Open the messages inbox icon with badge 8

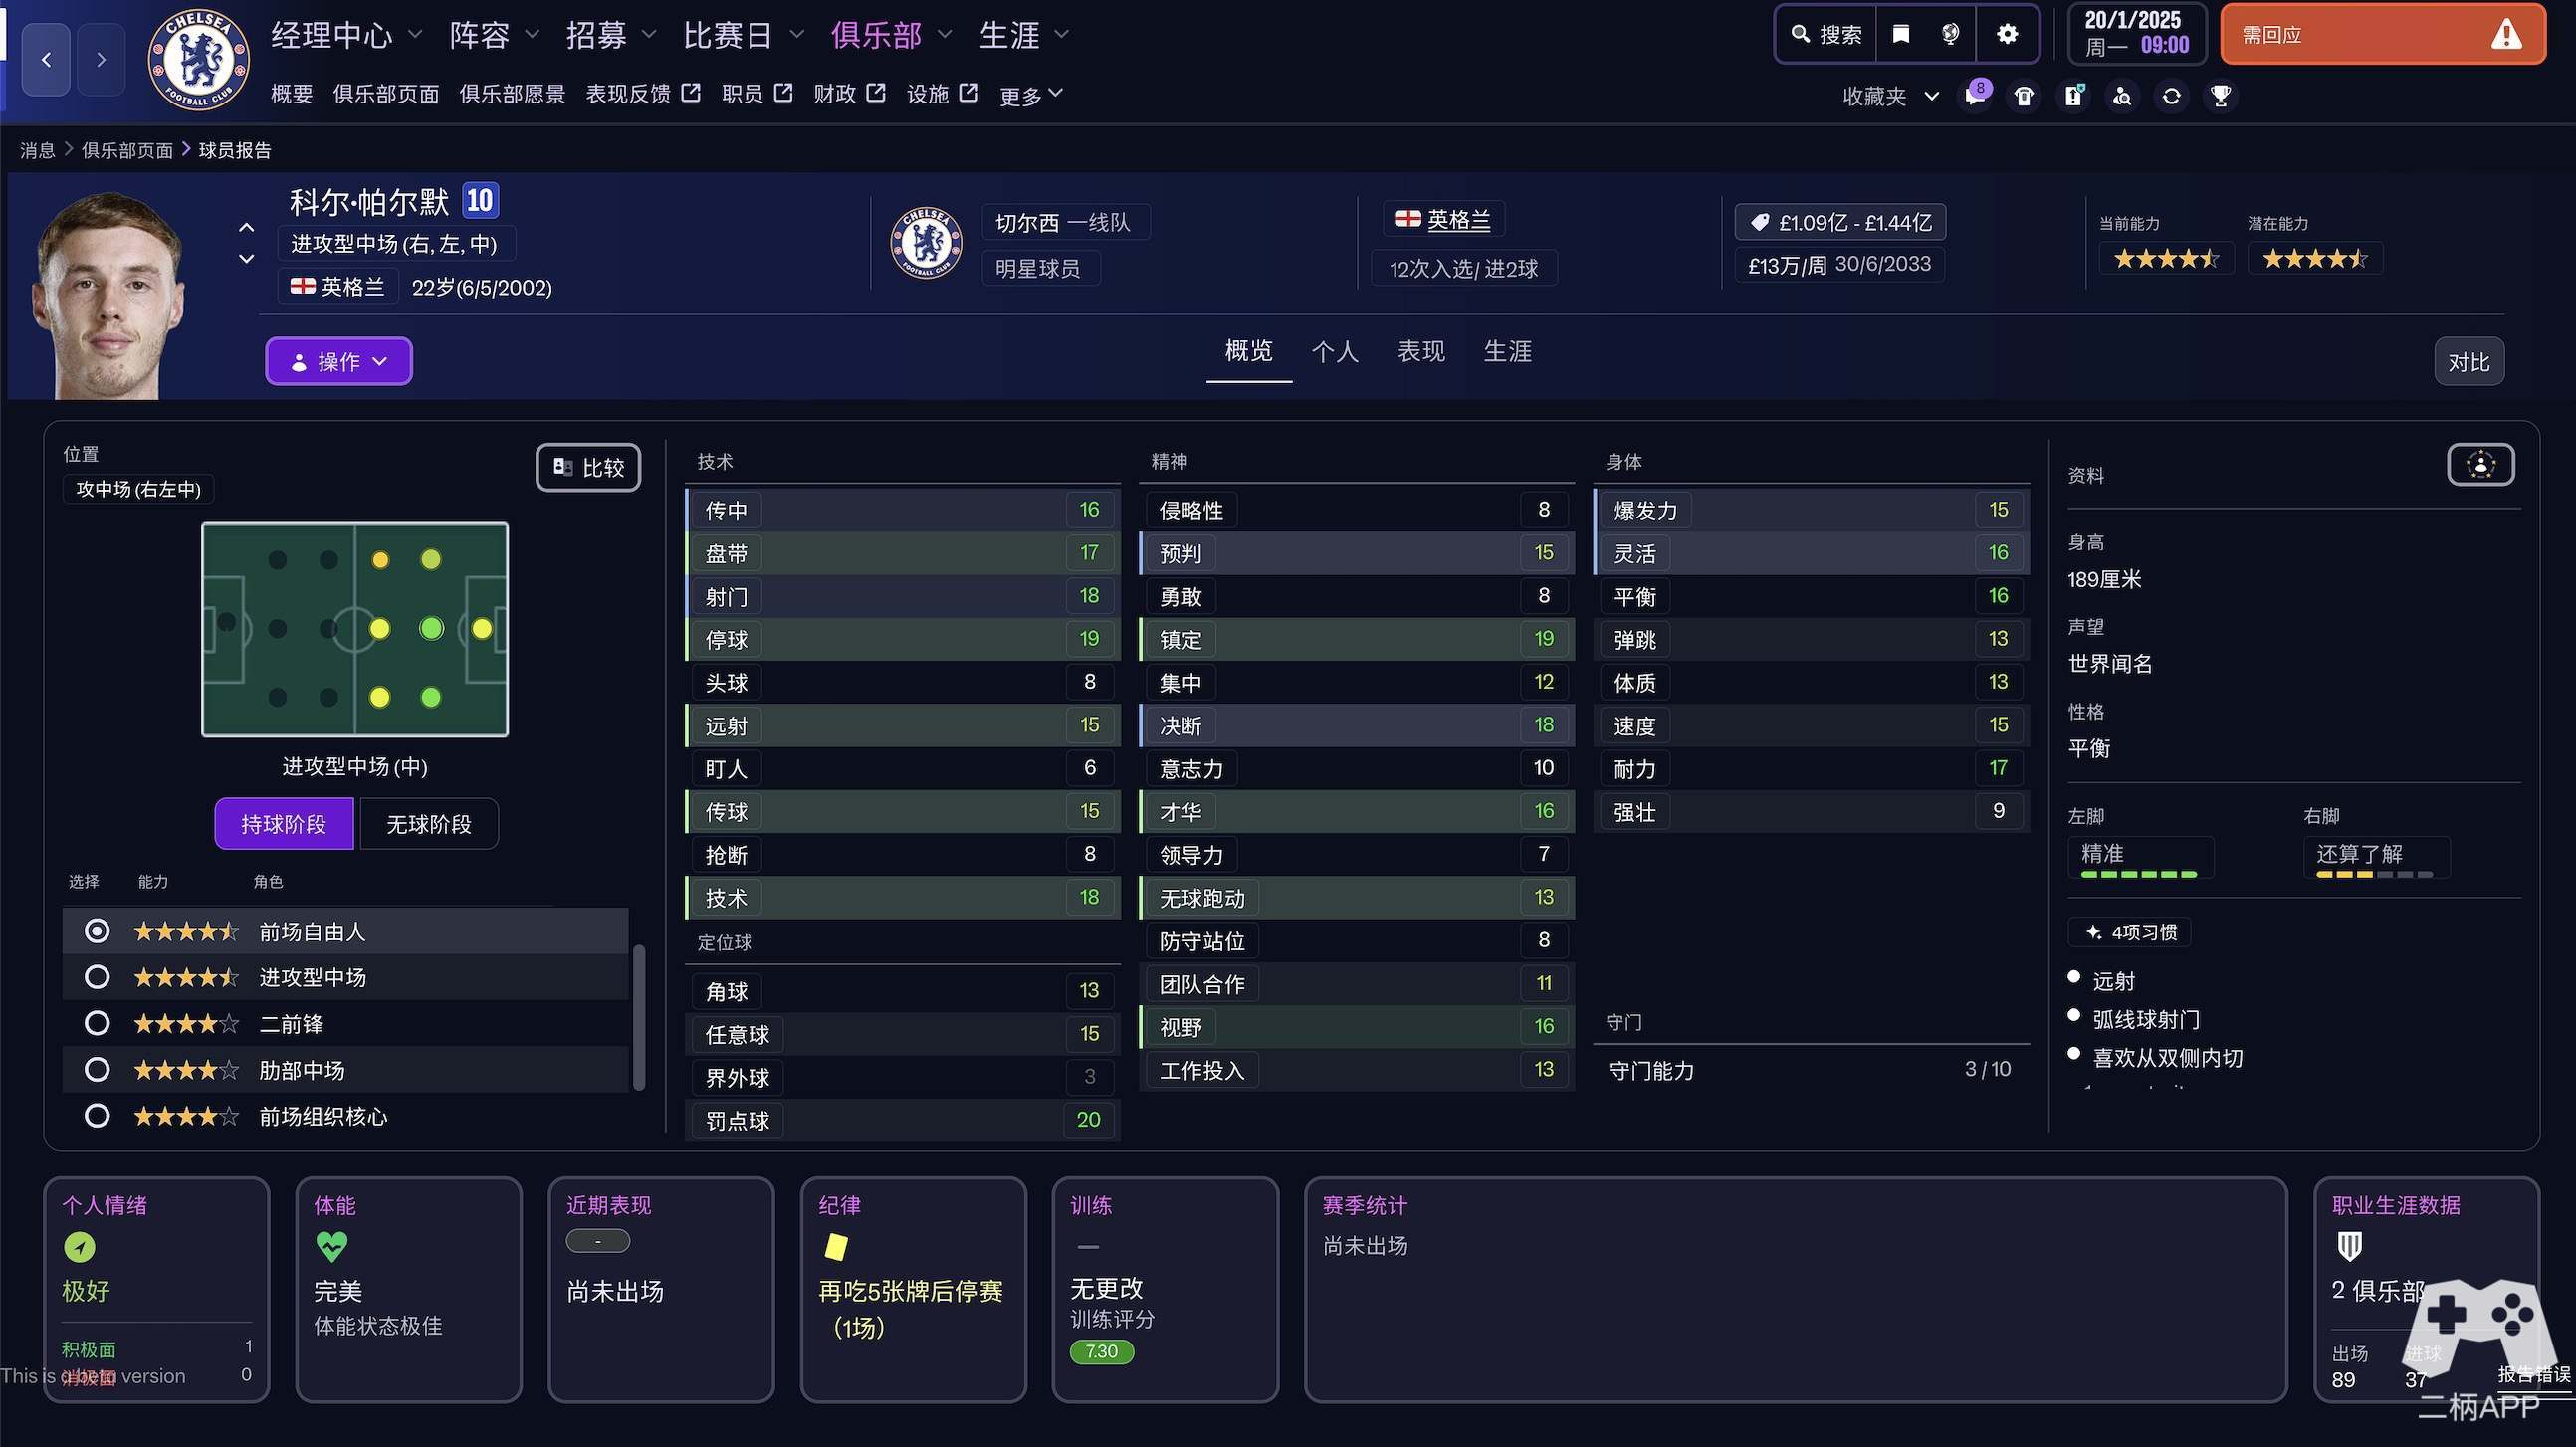point(1975,96)
